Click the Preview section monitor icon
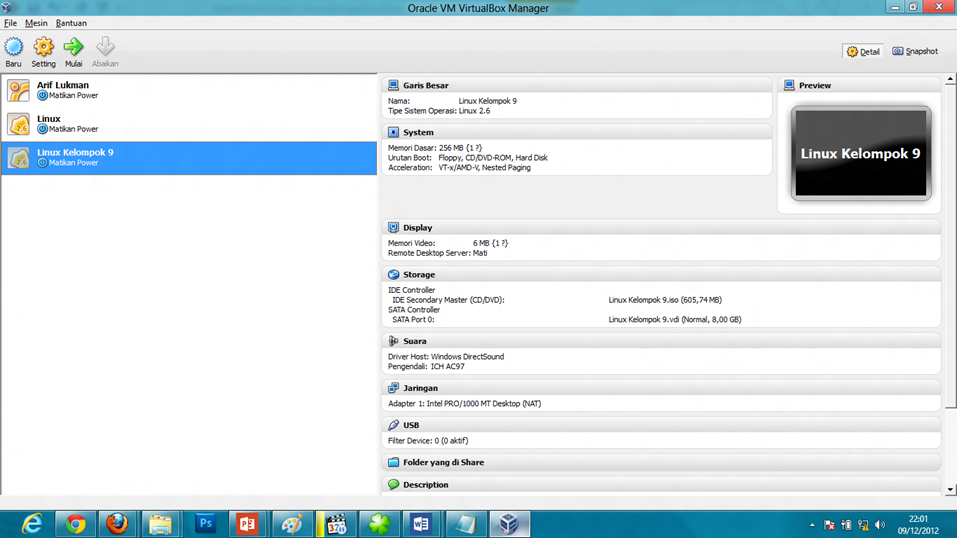957x538 pixels. click(x=789, y=85)
